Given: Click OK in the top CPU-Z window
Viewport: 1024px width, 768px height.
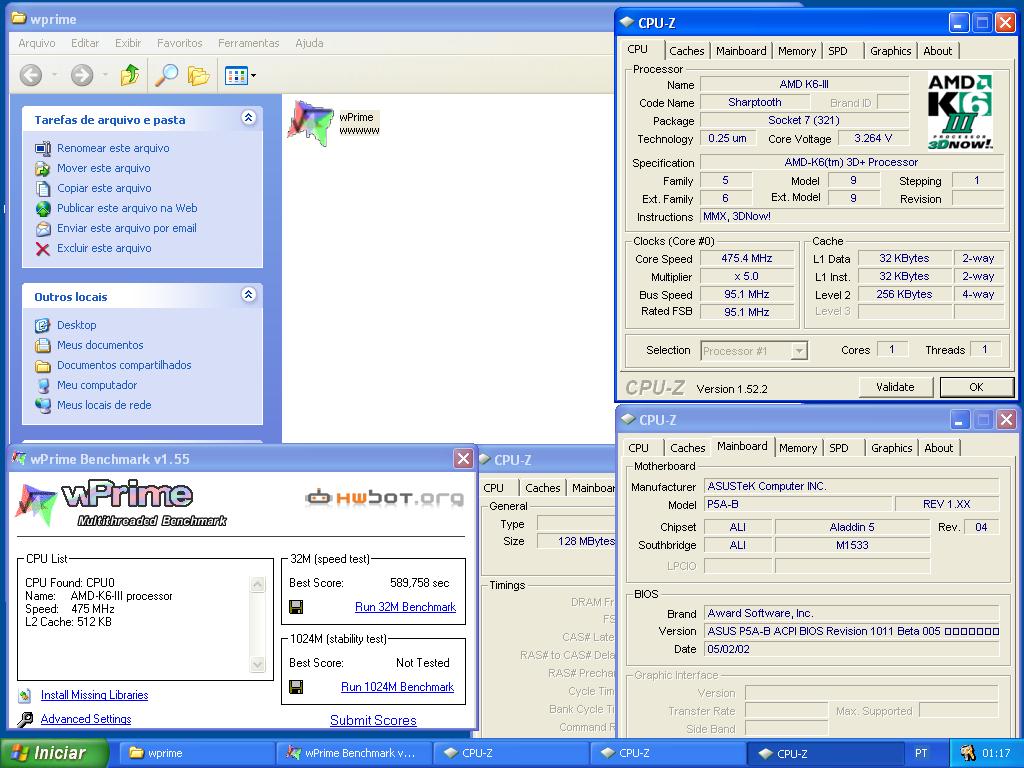Looking at the screenshot, I should pos(976,387).
